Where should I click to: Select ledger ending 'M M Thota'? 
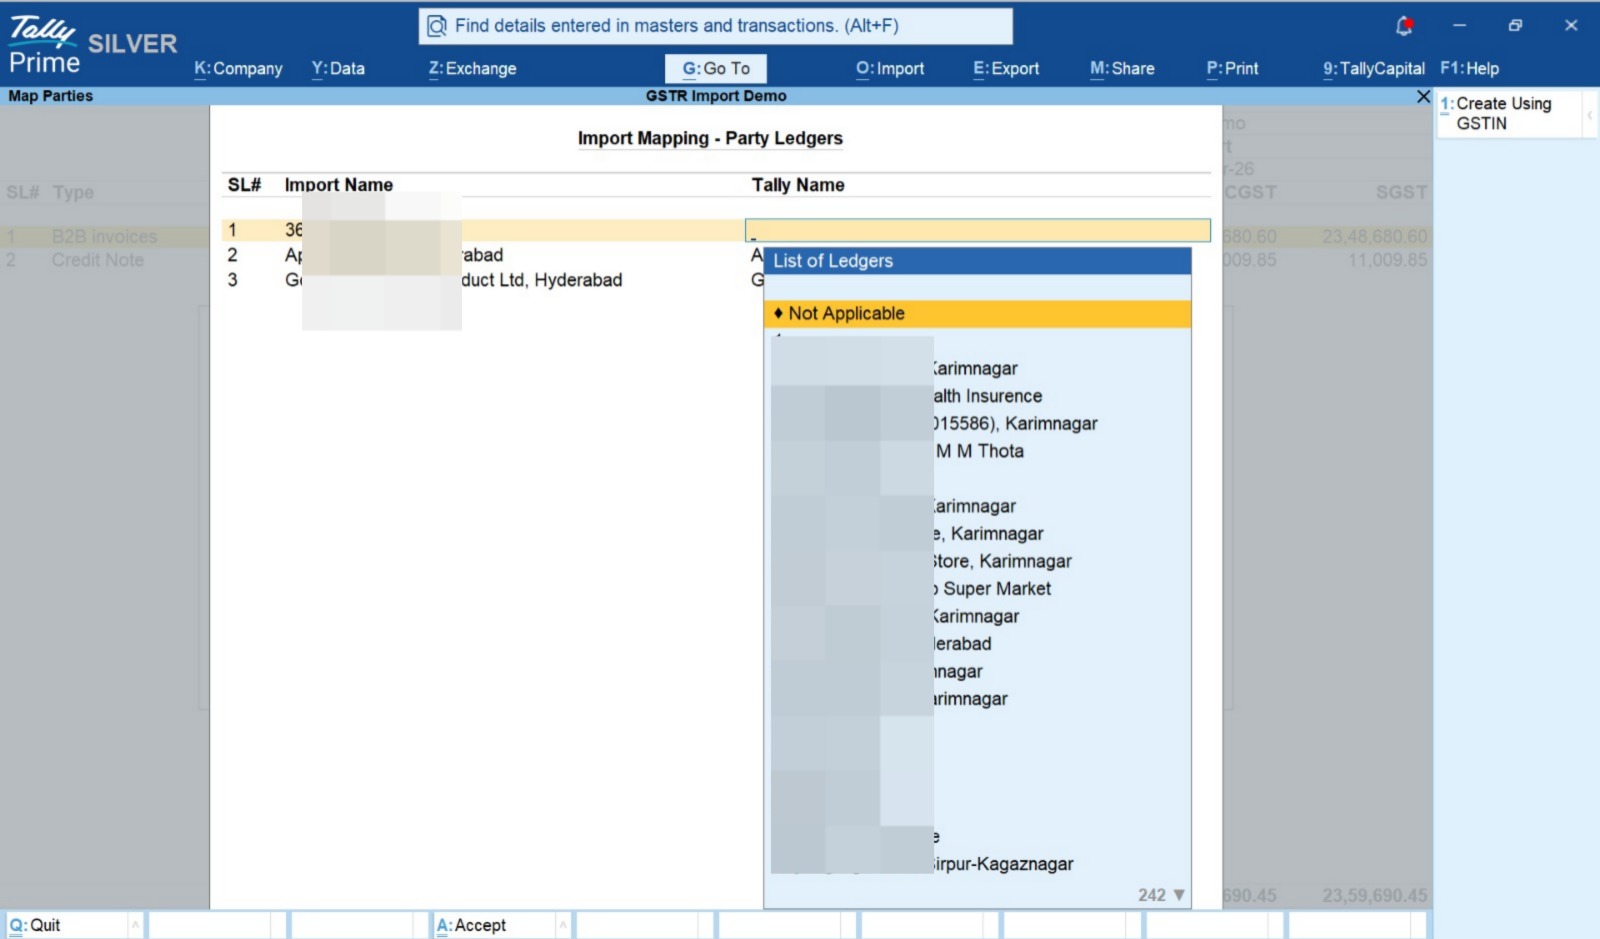coord(977,451)
